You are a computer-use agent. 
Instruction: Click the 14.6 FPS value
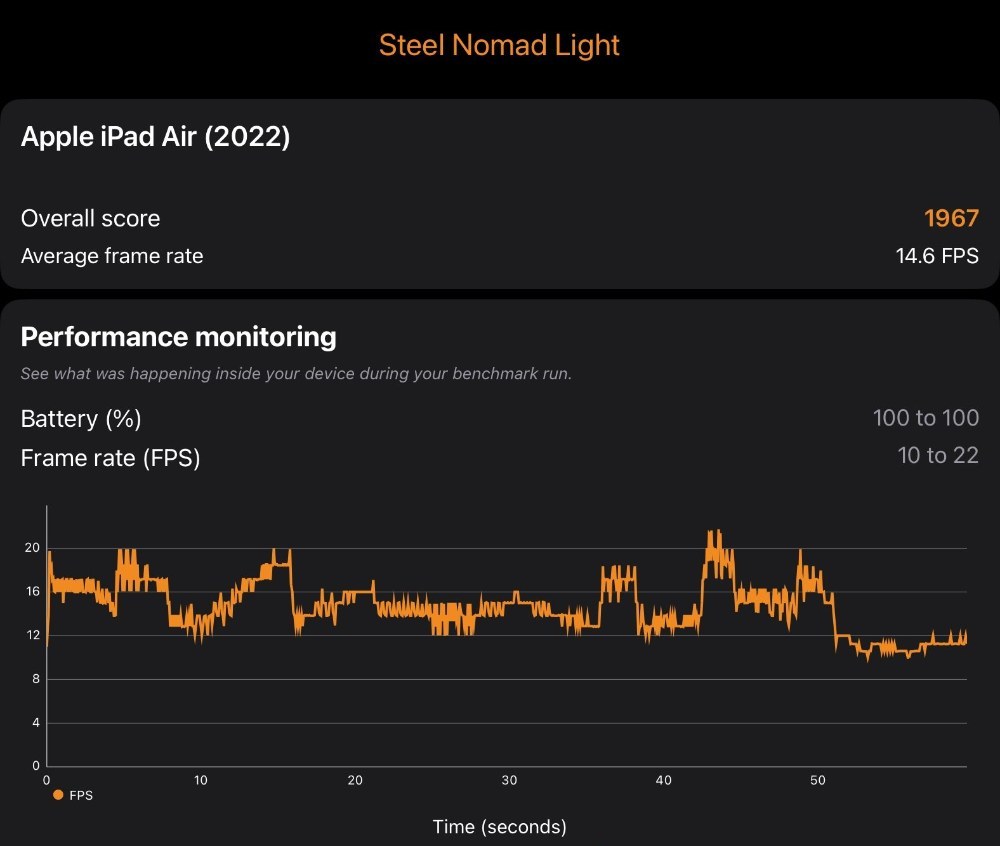937,256
